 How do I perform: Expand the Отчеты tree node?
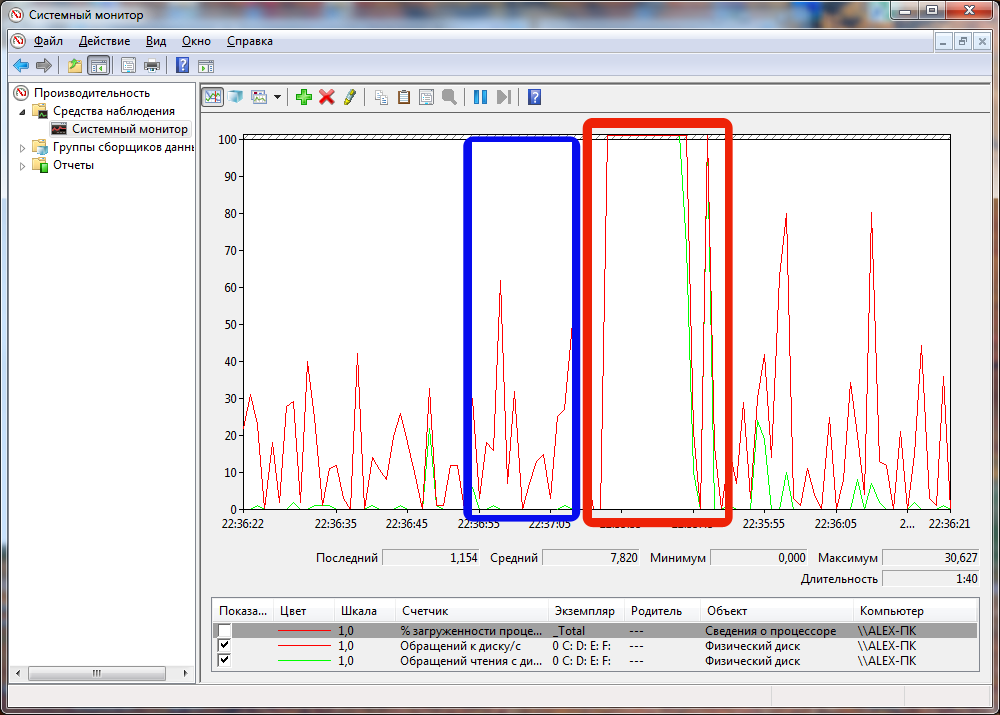(x=24, y=166)
